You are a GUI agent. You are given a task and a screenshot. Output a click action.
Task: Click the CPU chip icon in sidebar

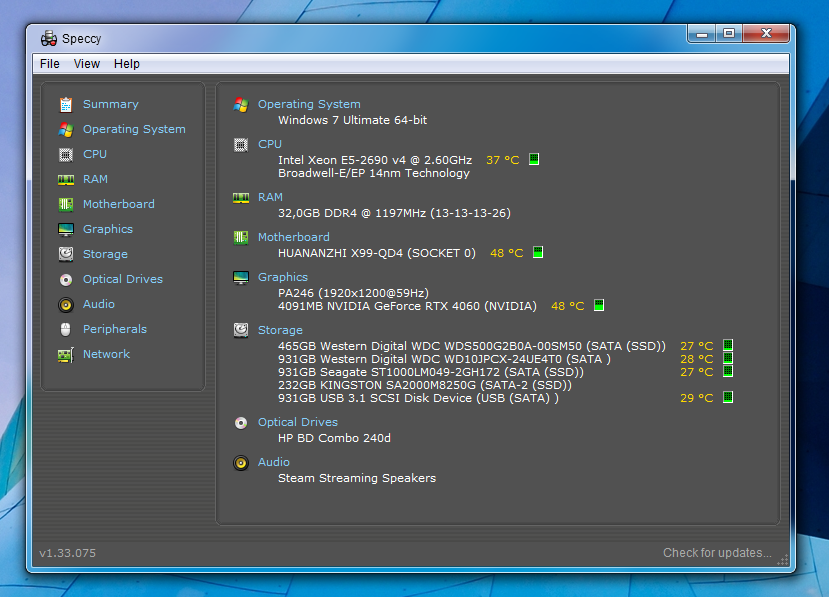[66, 154]
